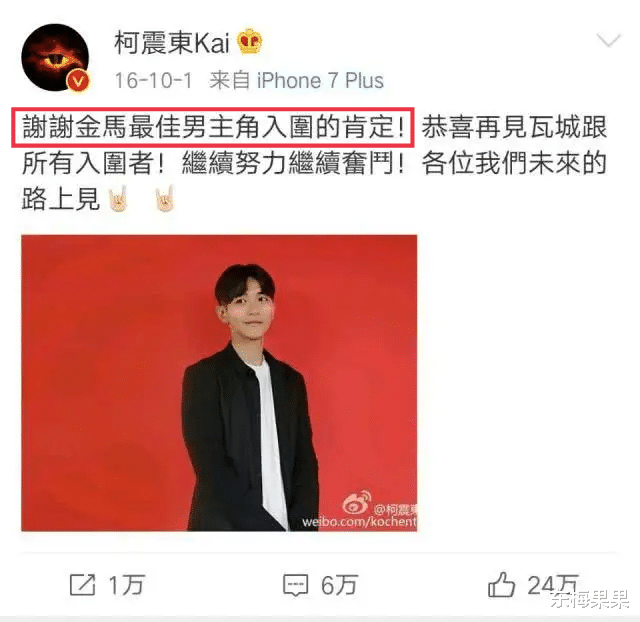Expand the post options chevron
Viewport: 640px width, 622px height.
pos(609,41)
